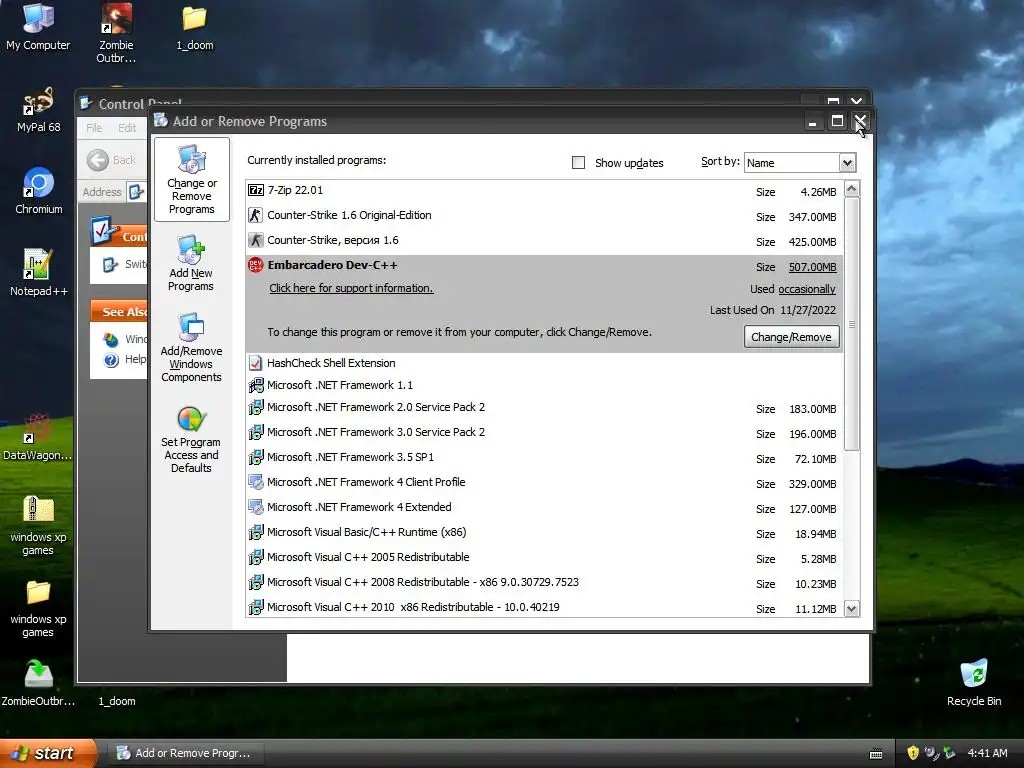Viewport: 1024px width, 768px height.
Task: Select .NET Framework 2.0 Service Pack 2 icon
Action: click(256, 407)
